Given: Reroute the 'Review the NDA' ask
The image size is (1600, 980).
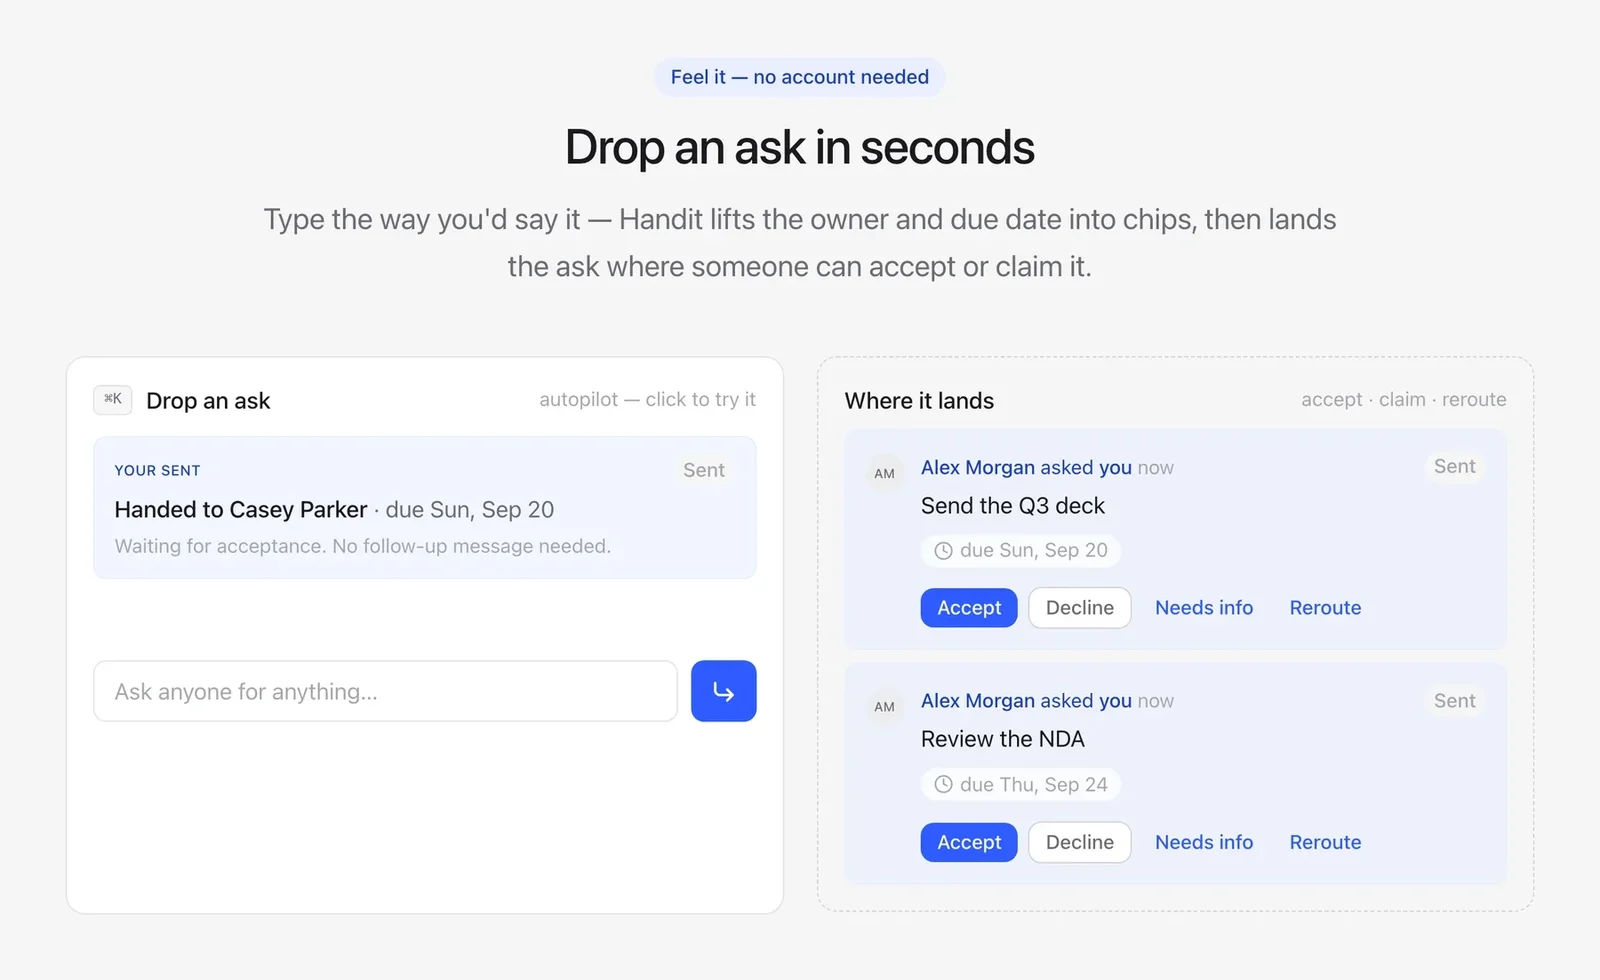Looking at the screenshot, I should [1325, 842].
